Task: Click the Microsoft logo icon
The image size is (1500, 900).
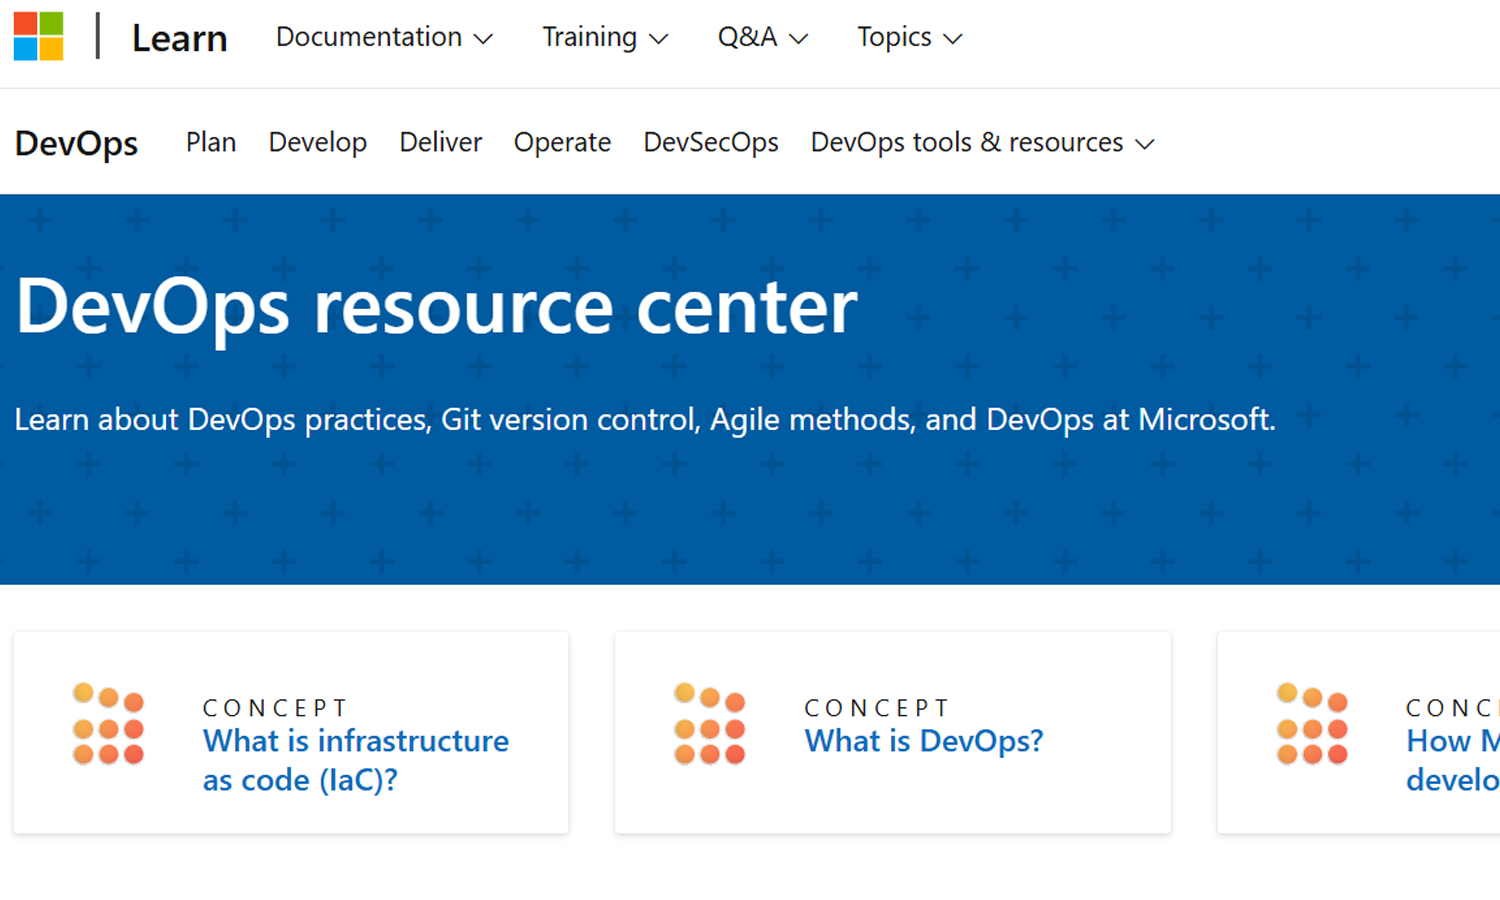Action: (39, 37)
